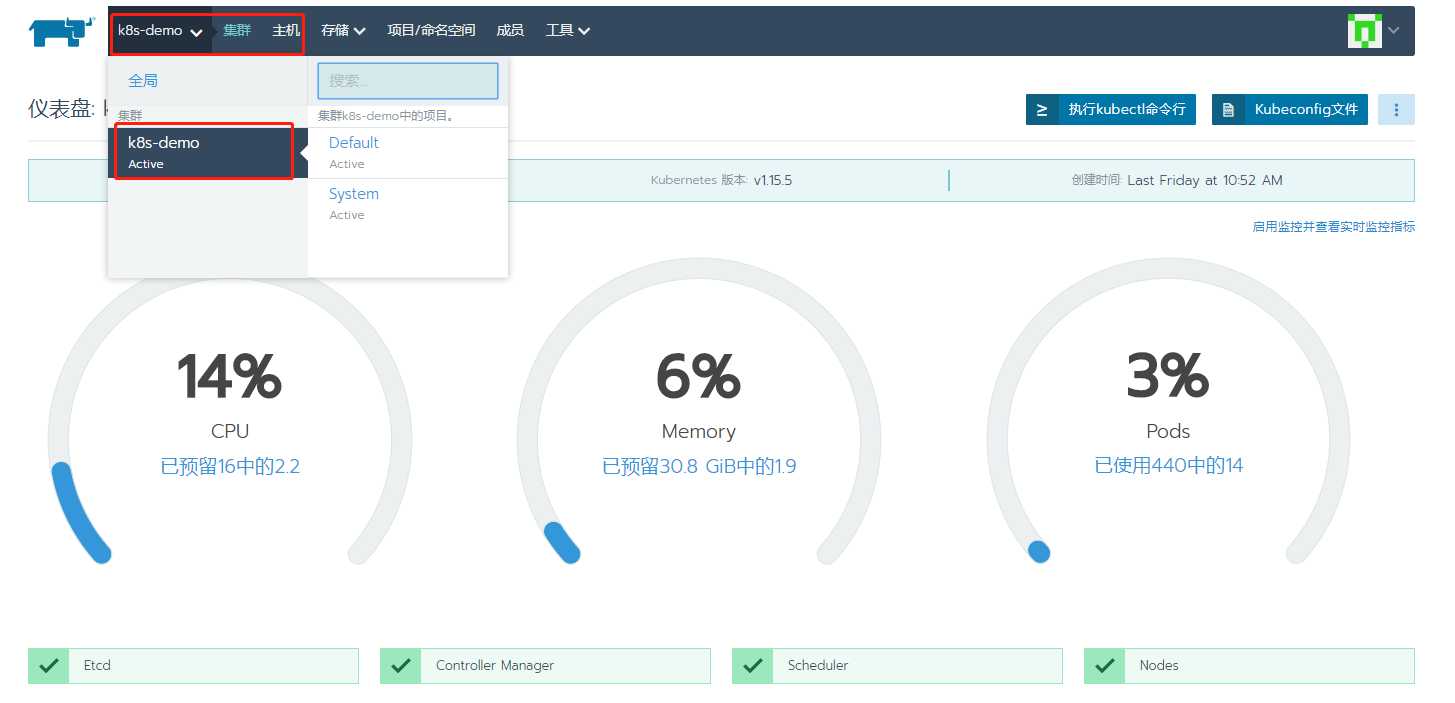1455x703 pixels.
Task: Open the k8s-demo cluster dropdown
Action: click(x=160, y=31)
